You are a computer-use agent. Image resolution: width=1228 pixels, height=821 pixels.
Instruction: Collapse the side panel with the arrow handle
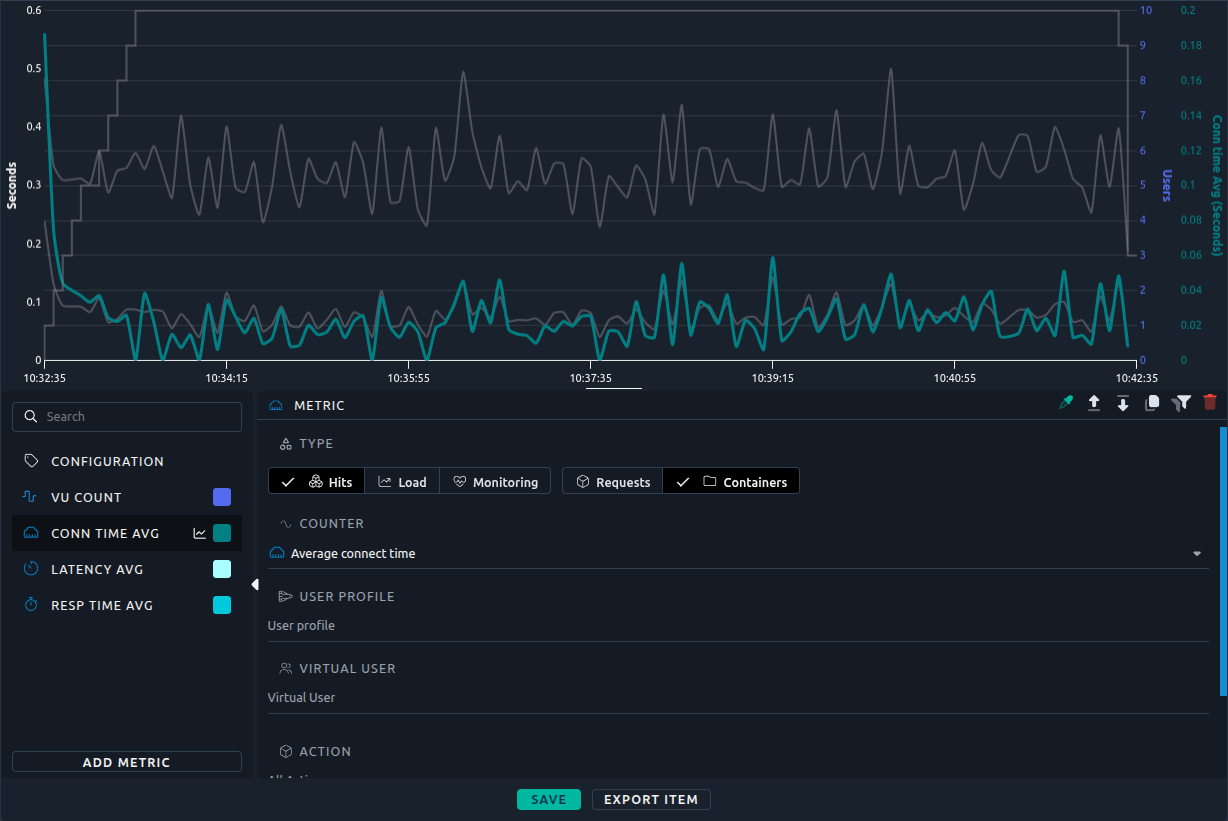tap(255, 584)
